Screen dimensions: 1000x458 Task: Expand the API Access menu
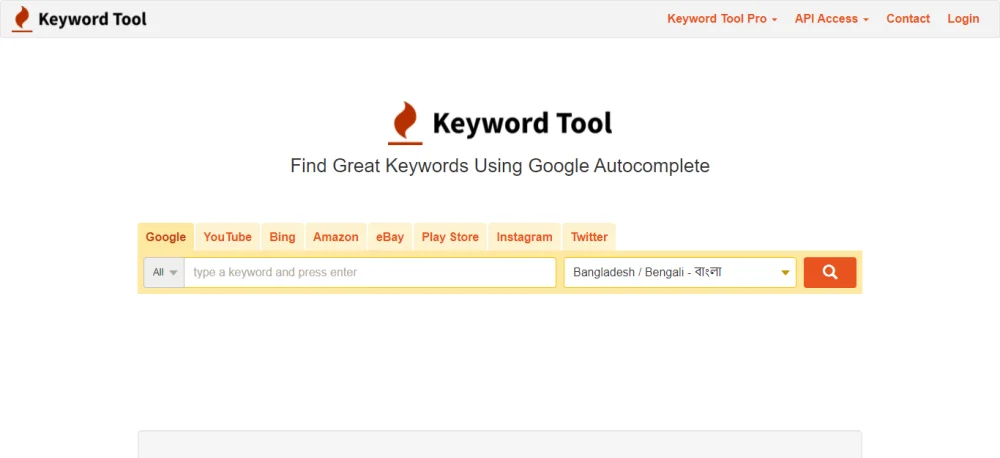pyautogui.click(x=831, y=19)
